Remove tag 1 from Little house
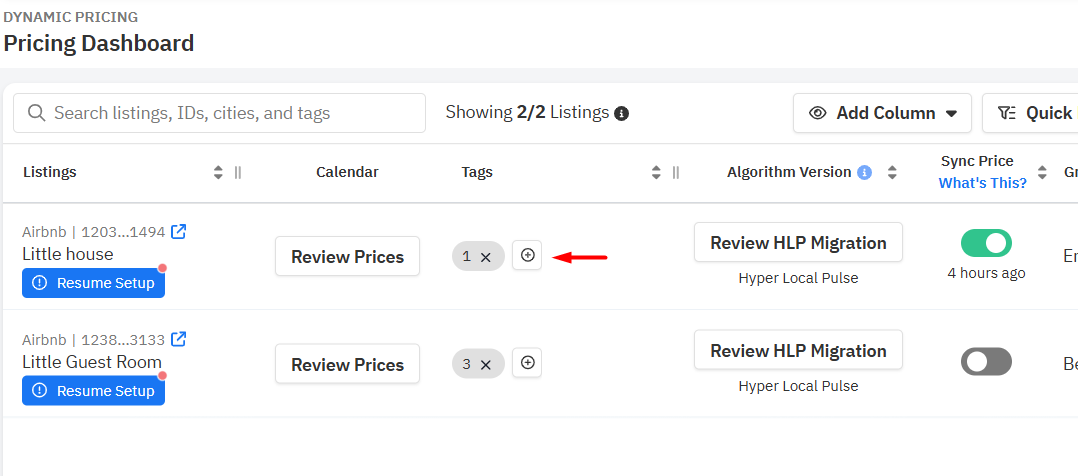This screenshot has width=1078, height=476. click(486, 257)
